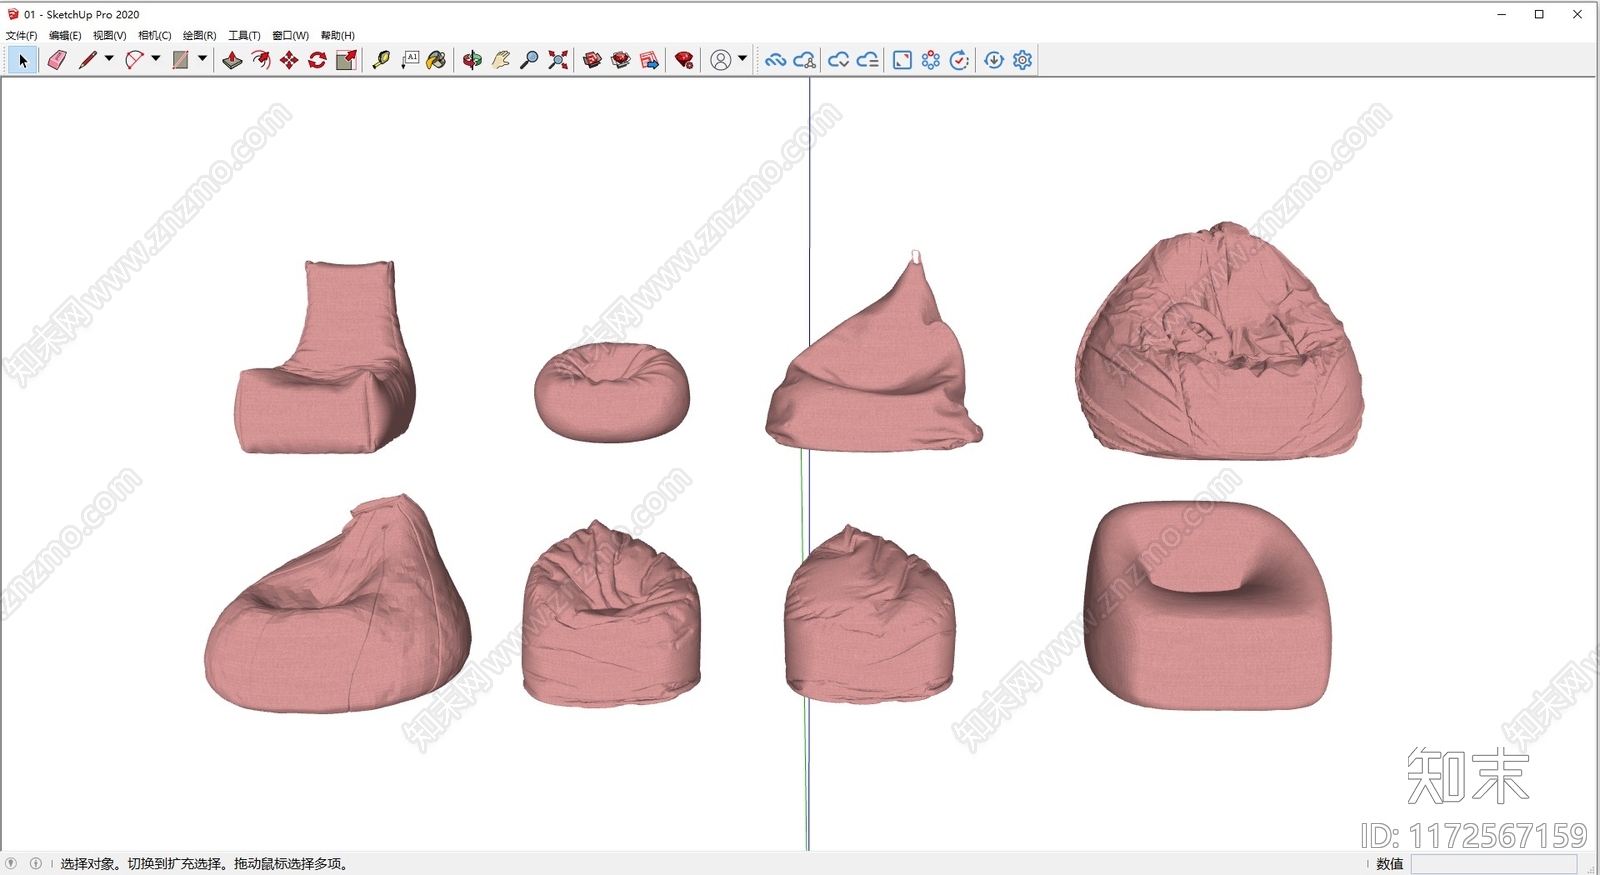This screenshot has width=1600, height=875.
Task: Choose the Tape Measure tool
Action: (381, 60)
